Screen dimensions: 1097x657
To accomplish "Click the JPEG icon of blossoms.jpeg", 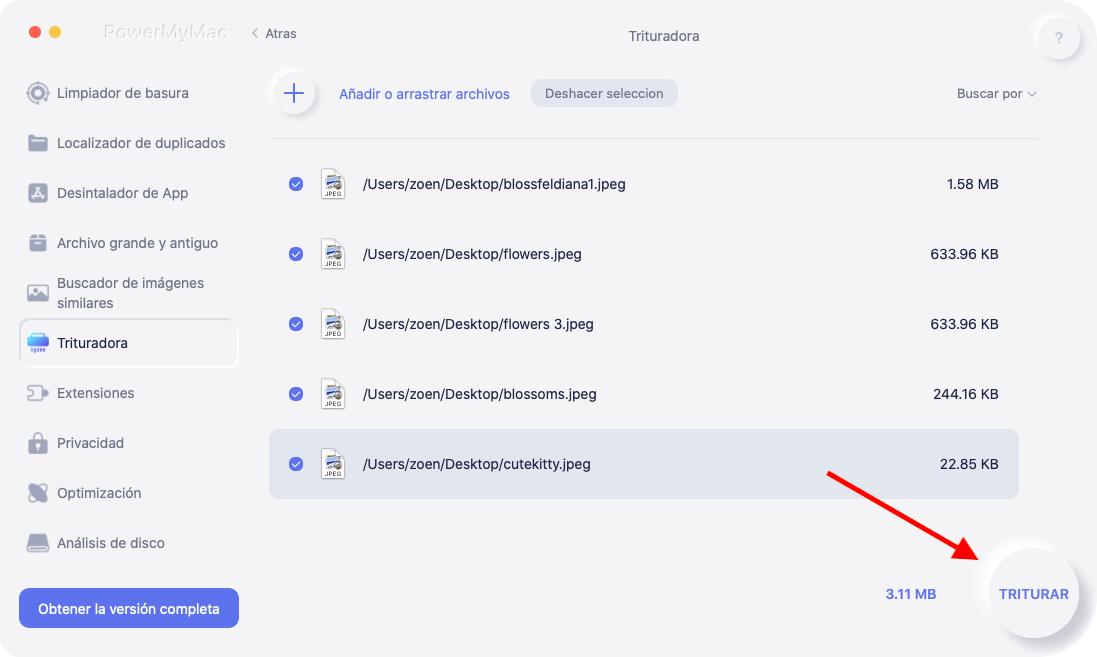I will click(333, 394).
